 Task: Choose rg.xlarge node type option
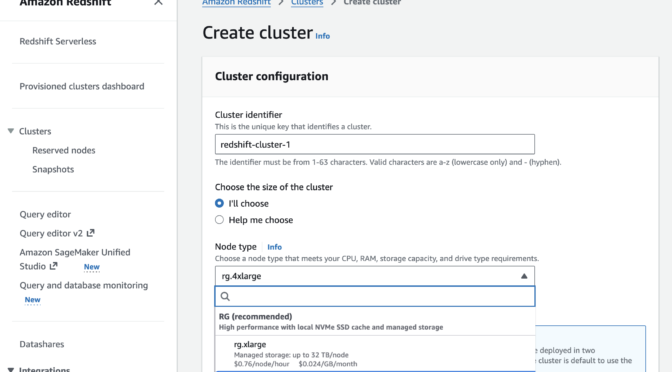[375, 354]
